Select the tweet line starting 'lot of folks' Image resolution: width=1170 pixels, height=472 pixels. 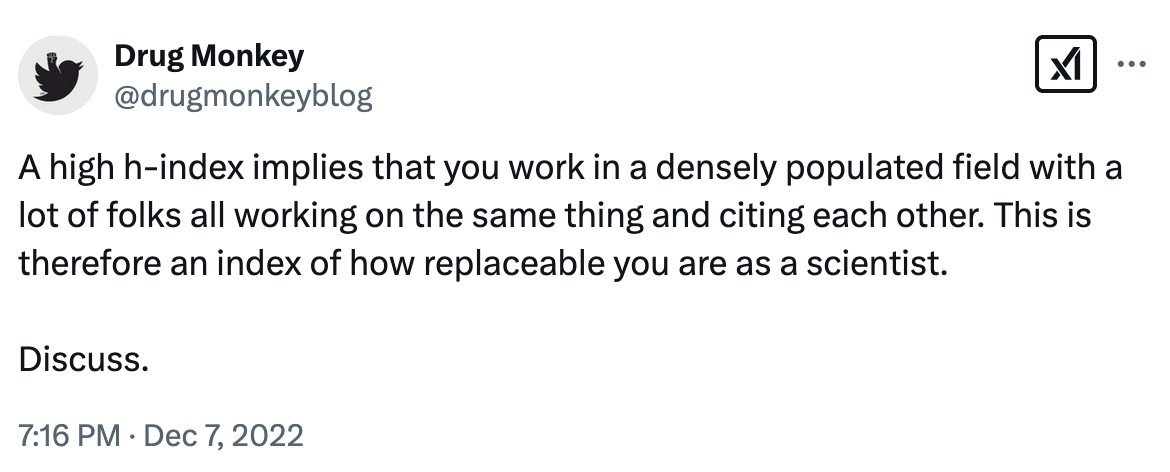pos(554,216)
